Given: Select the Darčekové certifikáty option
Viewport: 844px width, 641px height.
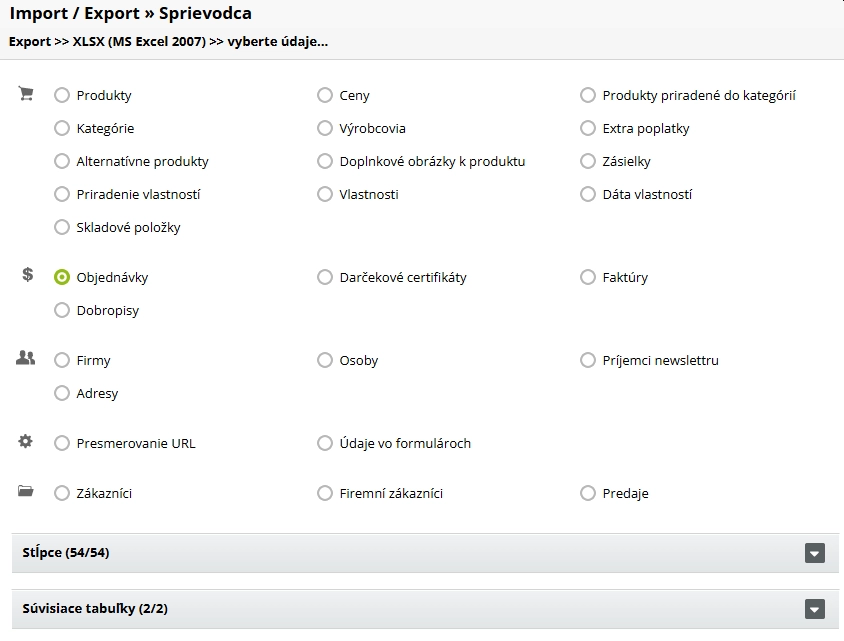Looking at the screenshot, I should pyautogui.click(x=325, y=277).
